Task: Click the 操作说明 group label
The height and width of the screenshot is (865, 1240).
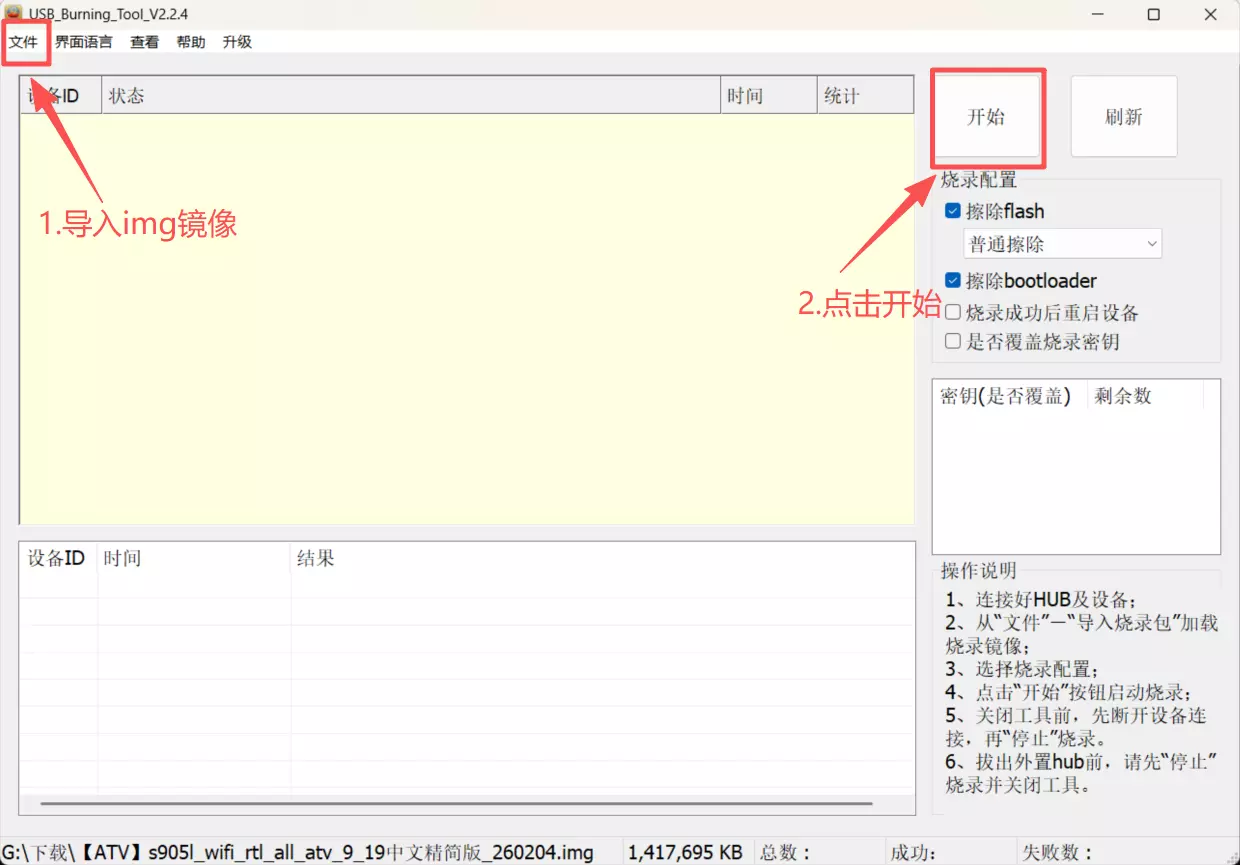Action: pyautogui.click(x=979, y=570)
